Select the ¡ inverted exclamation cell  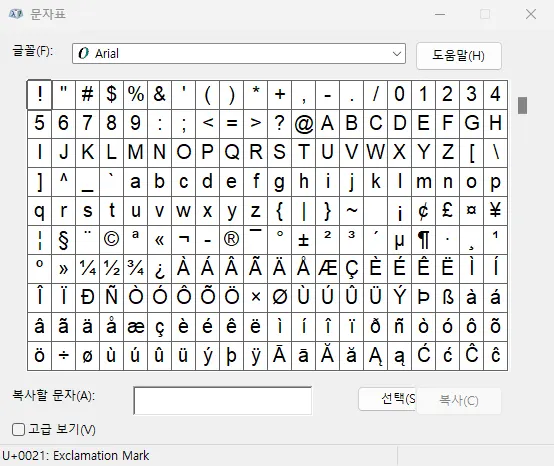pos(399,211)
